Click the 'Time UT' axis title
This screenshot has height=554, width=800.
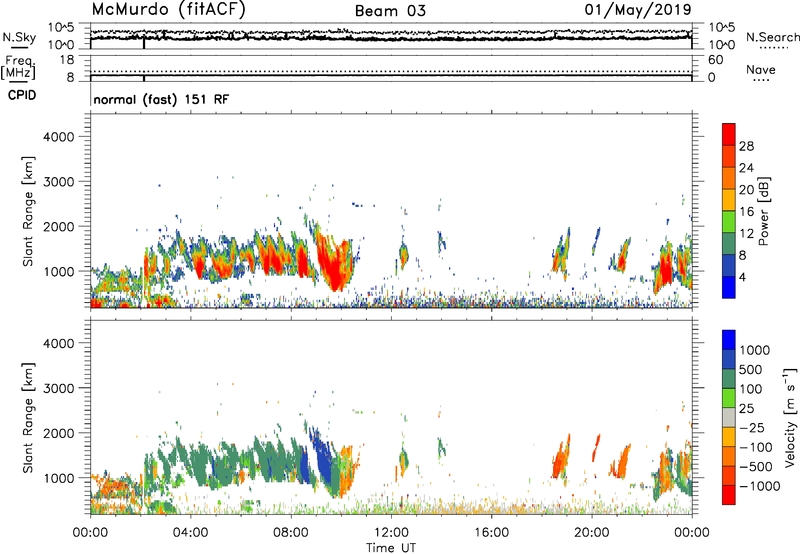pos(391,548)
